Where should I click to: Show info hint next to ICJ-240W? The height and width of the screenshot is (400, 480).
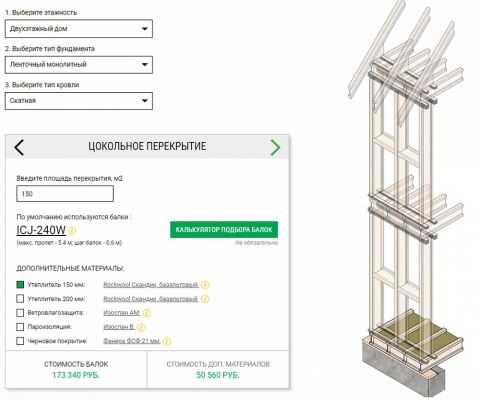click(72, 230)
